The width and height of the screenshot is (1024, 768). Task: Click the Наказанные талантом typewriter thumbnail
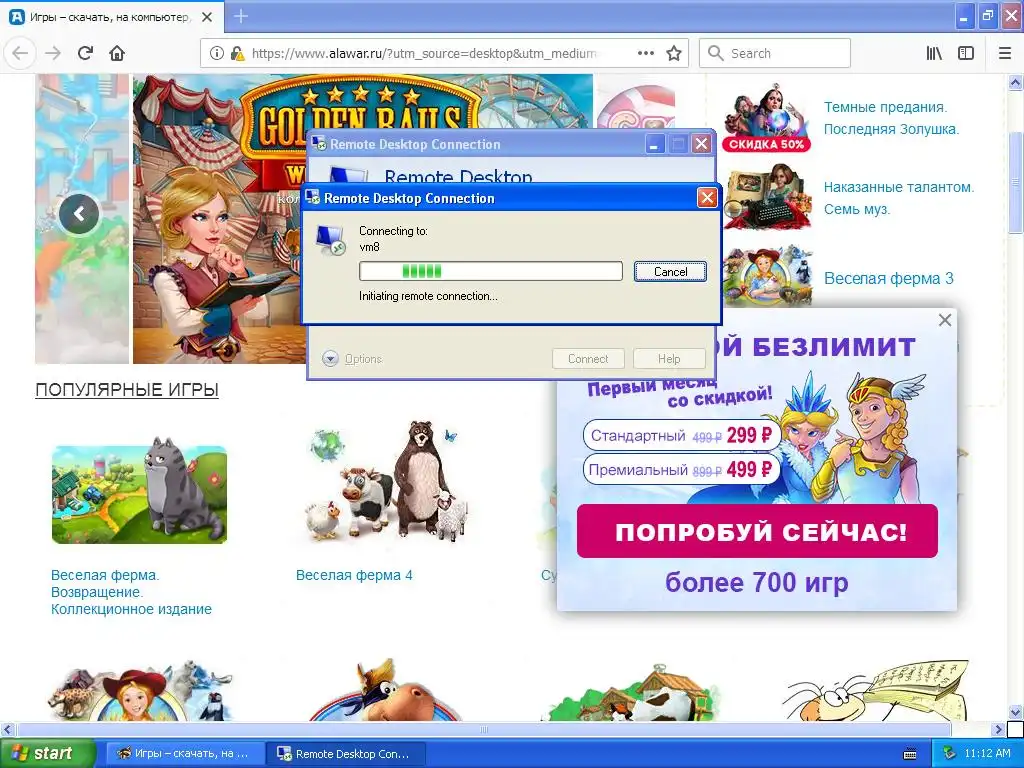(x=767, y=198)
